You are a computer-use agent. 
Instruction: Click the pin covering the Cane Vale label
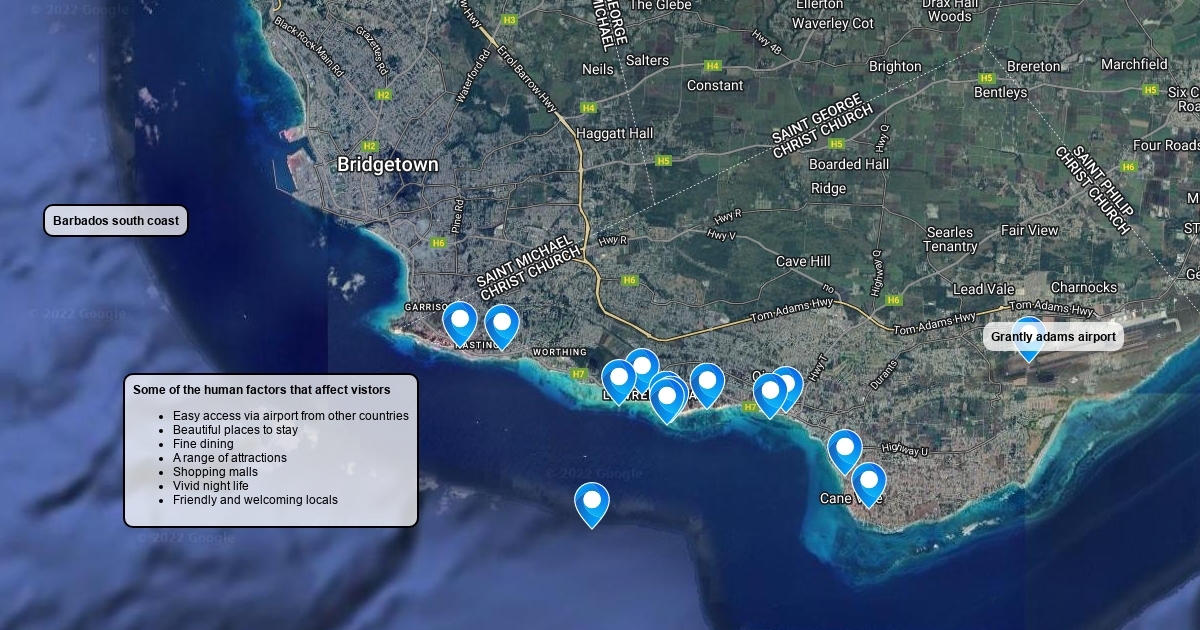[868, 483]
